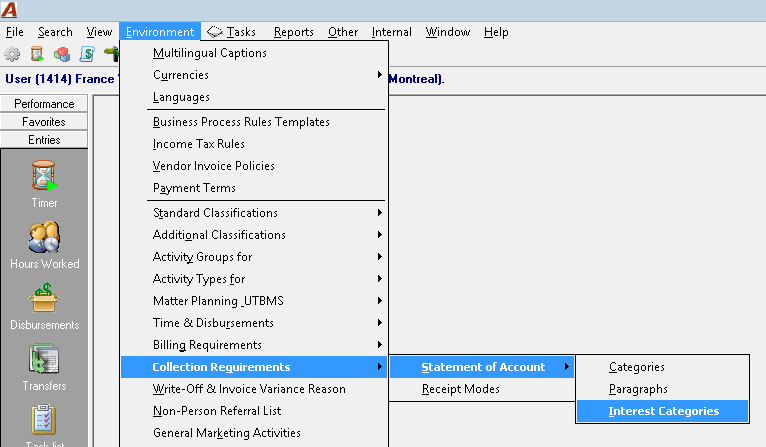Click the Tasks menu cloud icon
766x447 pixels.
pyautogui.click(x=214, y=32)
